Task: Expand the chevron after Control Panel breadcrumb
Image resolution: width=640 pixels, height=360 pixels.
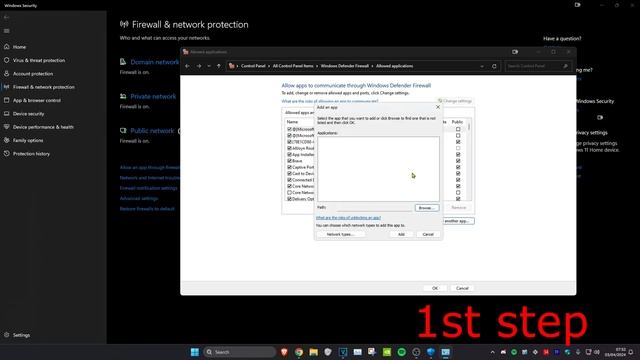Action: (269, 66)
